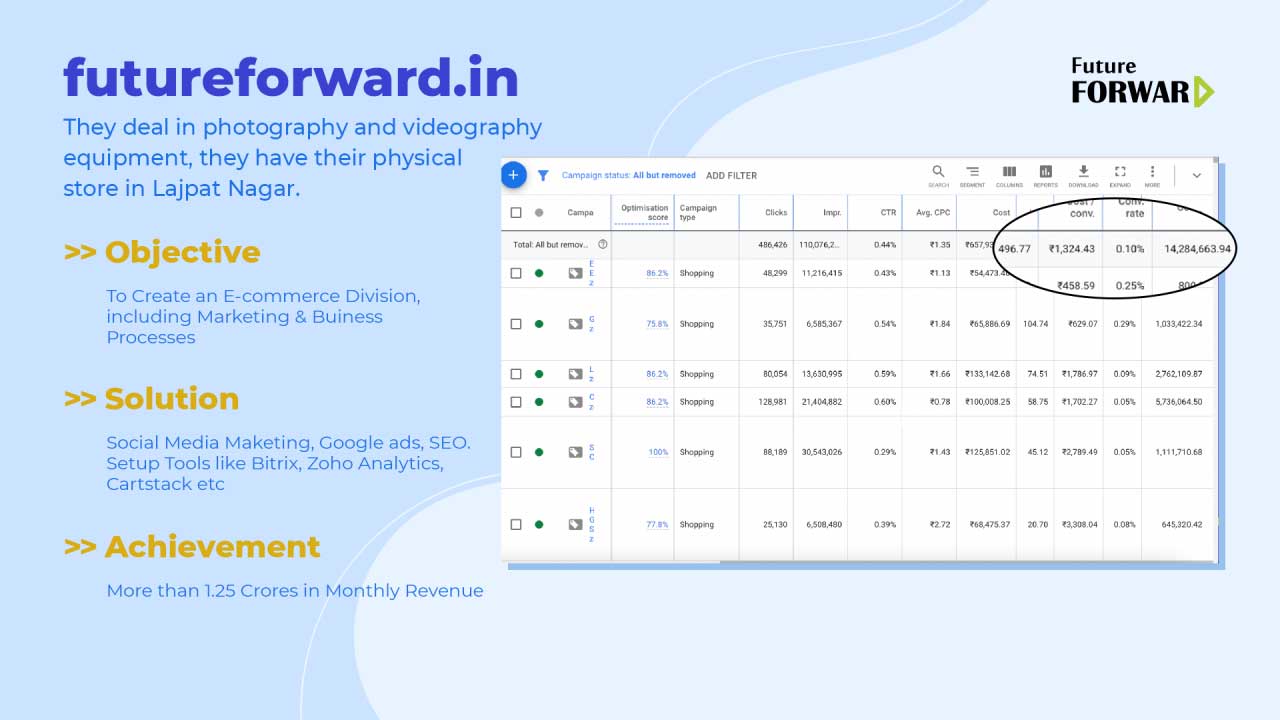Viewport: 1280px width, 720px height.
Task: Tick the checkbox in the 128,981 clicks row
Action: (516, 402)
